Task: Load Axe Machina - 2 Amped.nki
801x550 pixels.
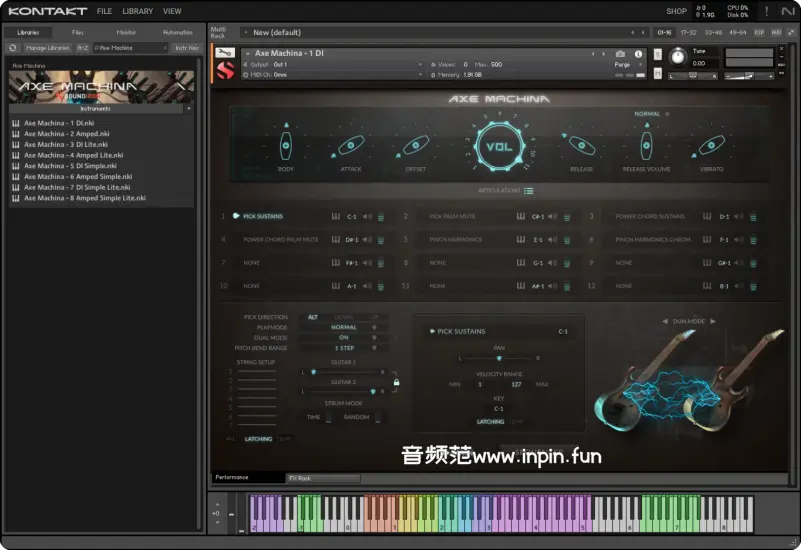Action: coord(66,133)
